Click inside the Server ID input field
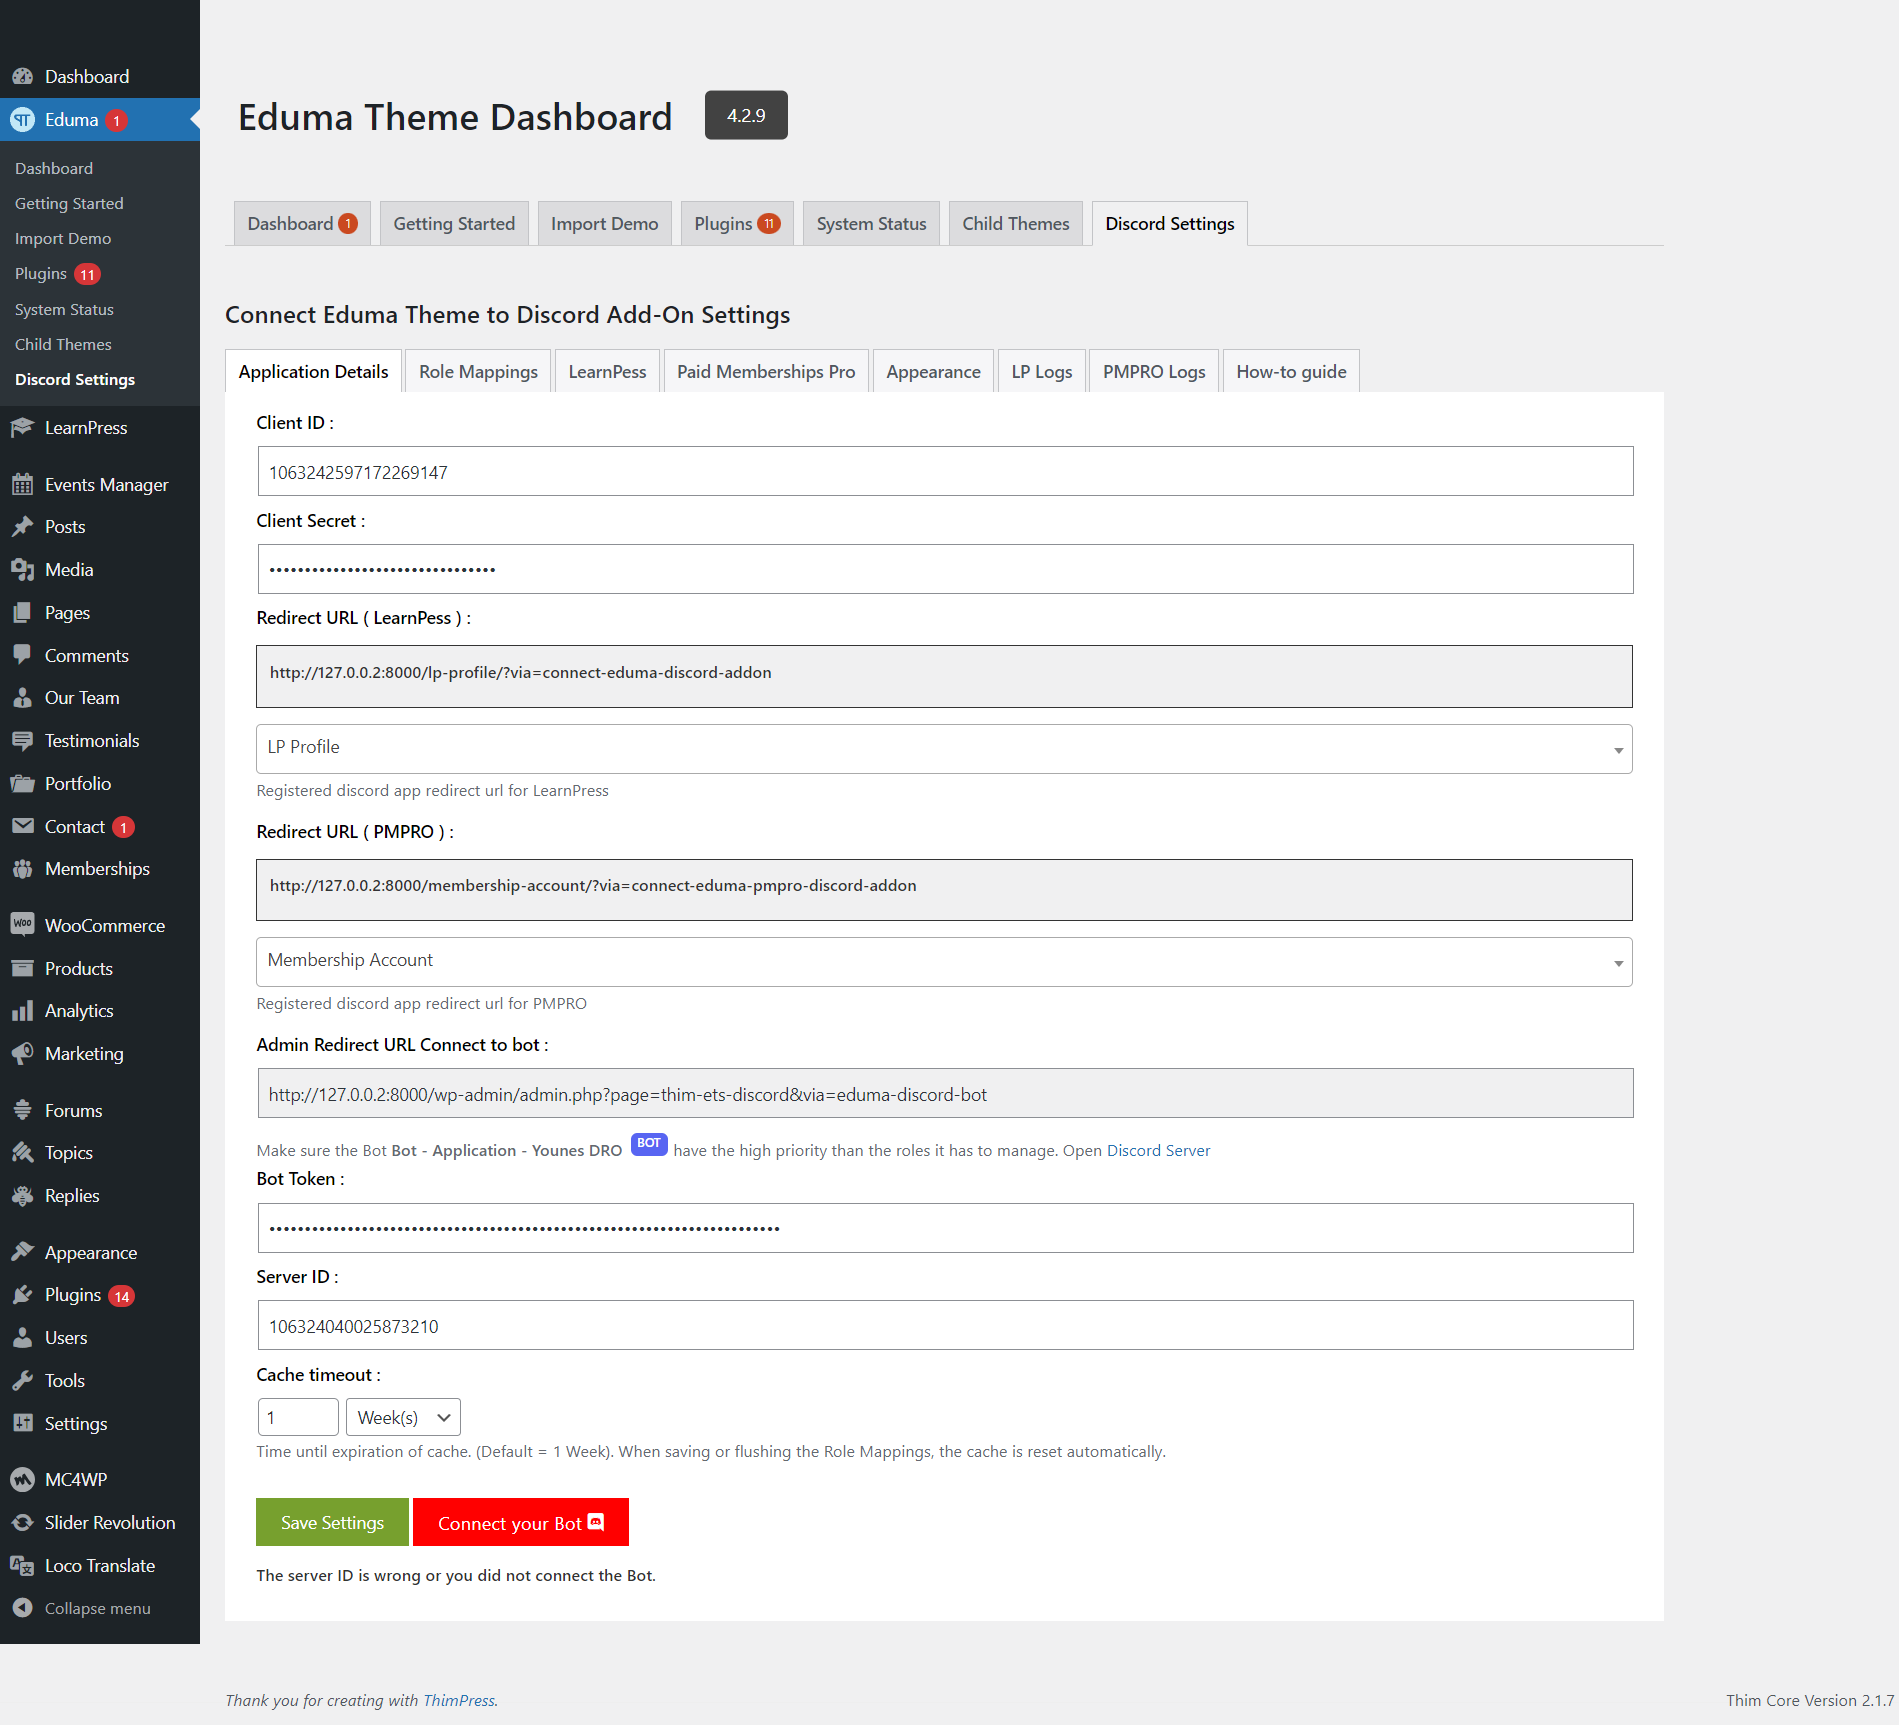Screen dimensions: 1899x1725 point(944,1326)
